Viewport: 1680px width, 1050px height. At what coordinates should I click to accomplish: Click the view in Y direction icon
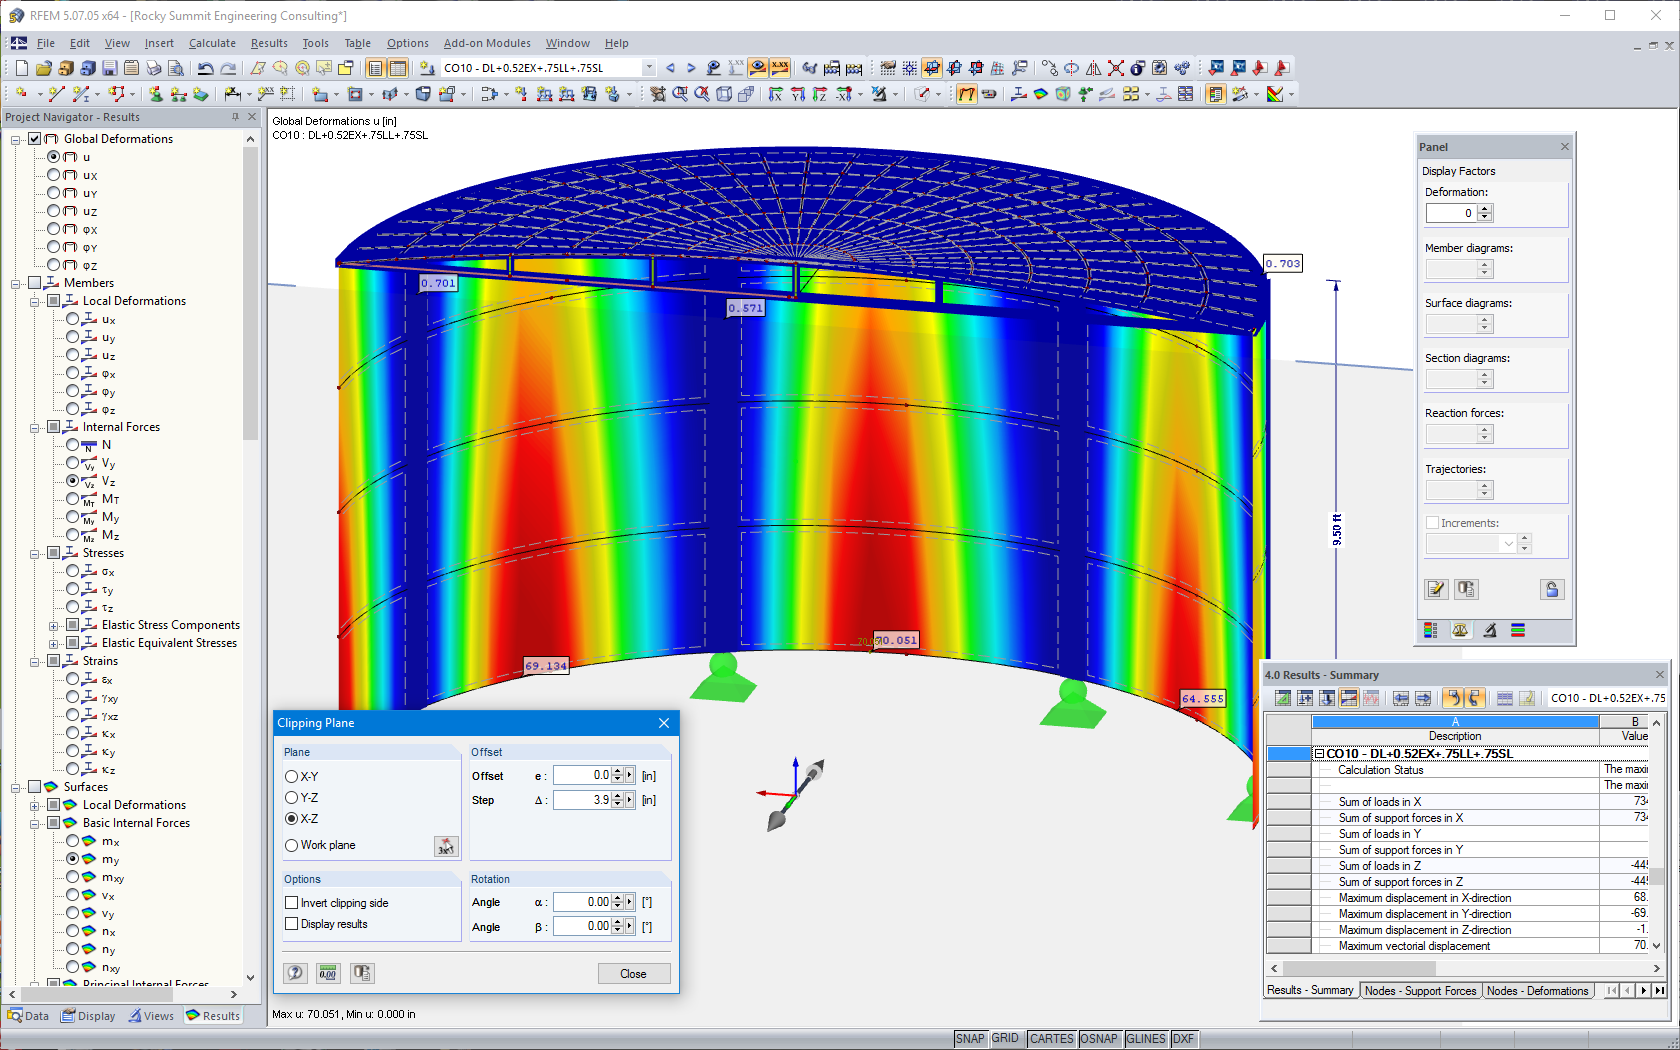pyautogui.click(x=798, y=94)
